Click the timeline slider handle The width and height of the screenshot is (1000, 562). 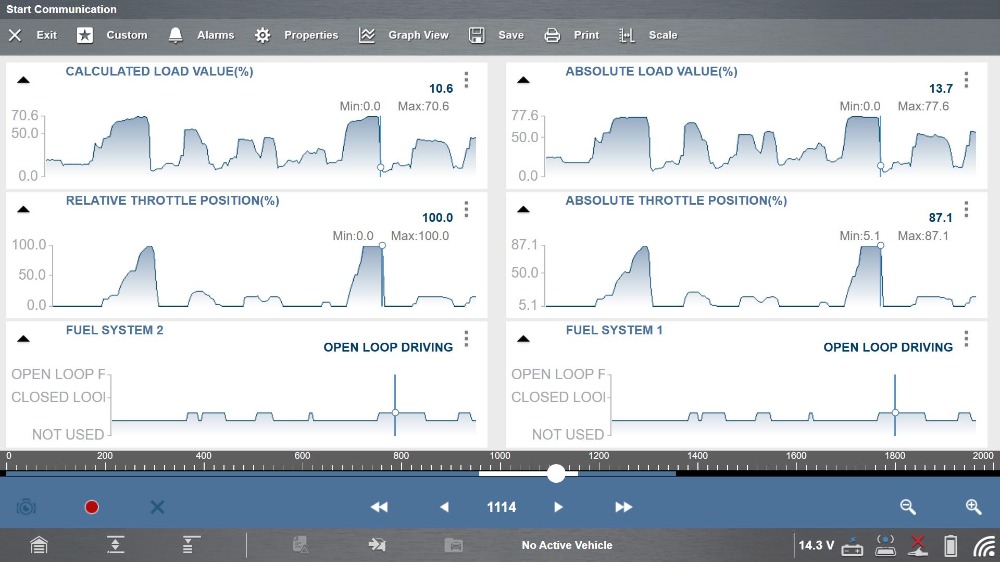(x=556, y=473)
